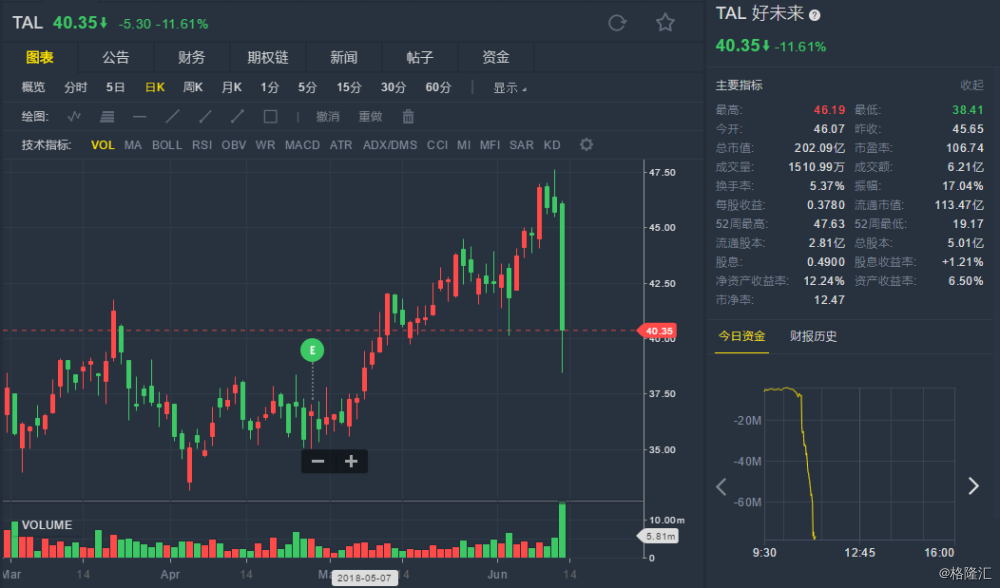
Task: Enable the MFI indicator
Action: 490,145
